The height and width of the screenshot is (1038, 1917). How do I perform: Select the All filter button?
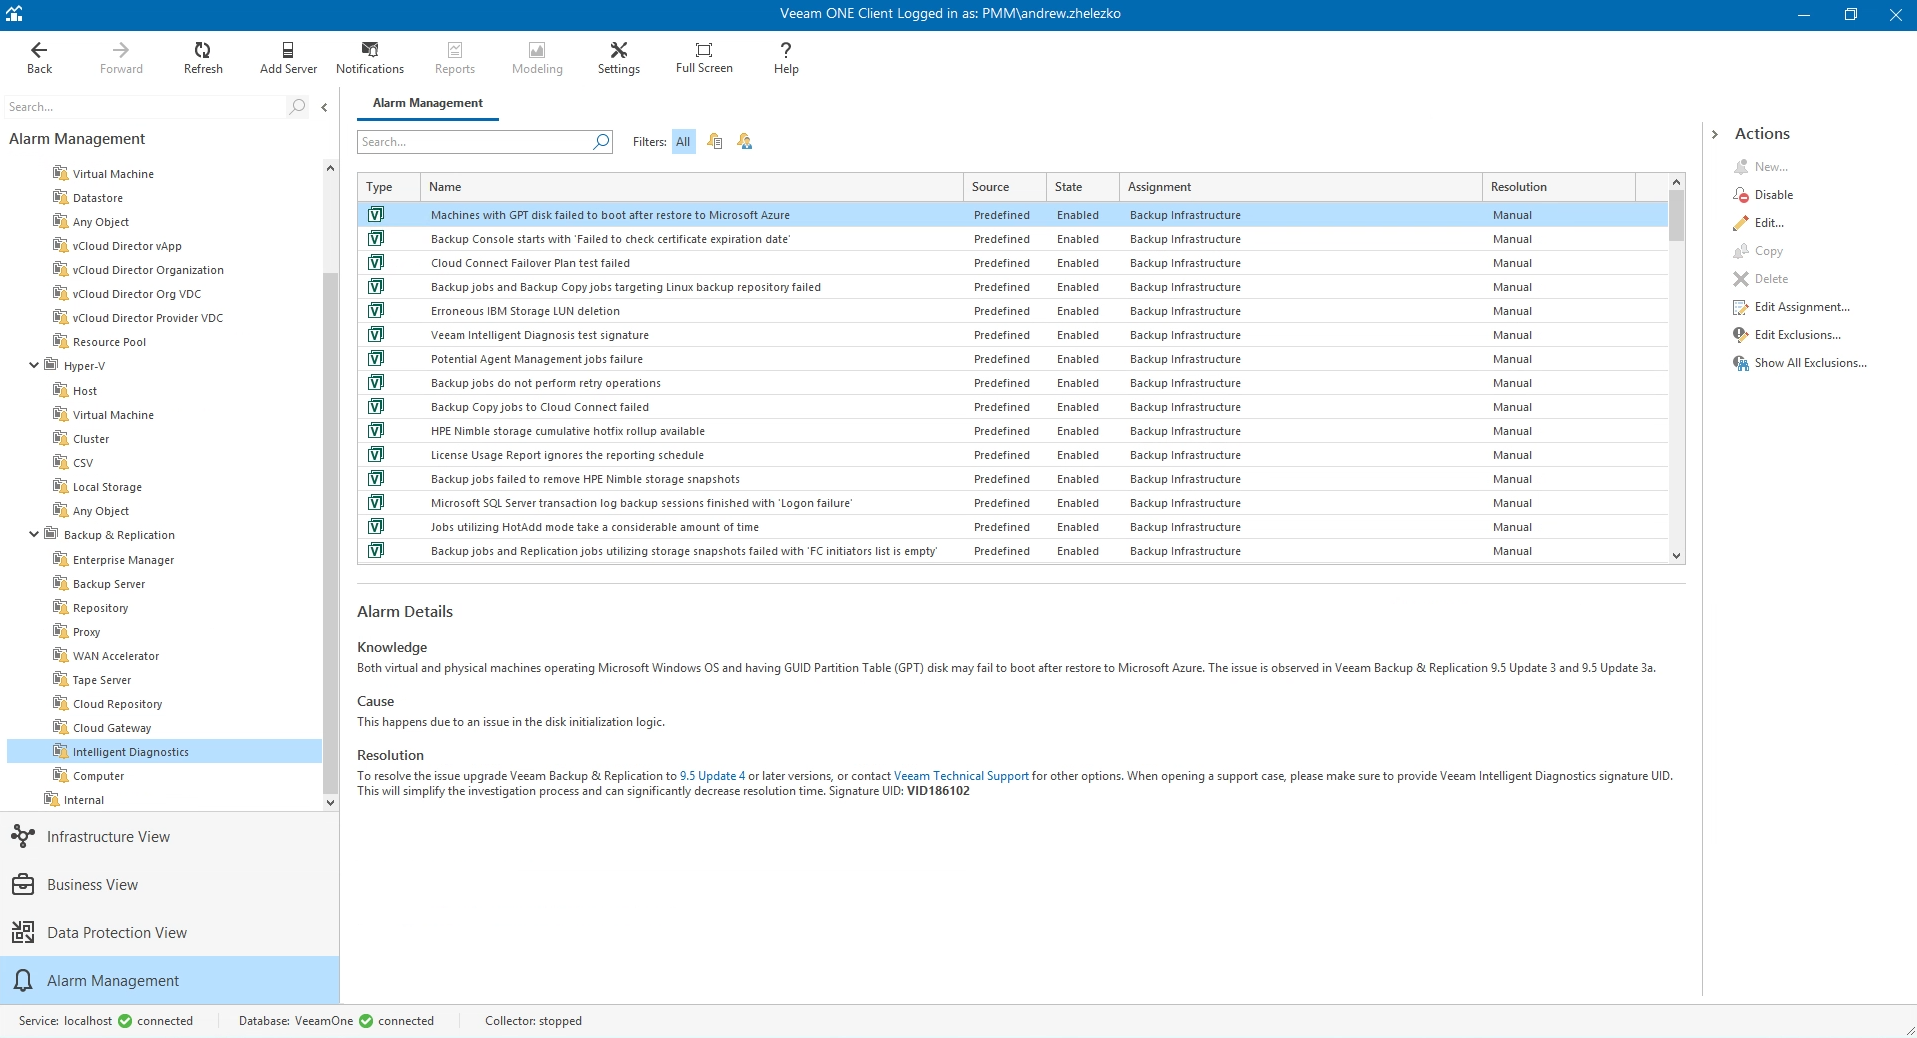coord(683,142)
